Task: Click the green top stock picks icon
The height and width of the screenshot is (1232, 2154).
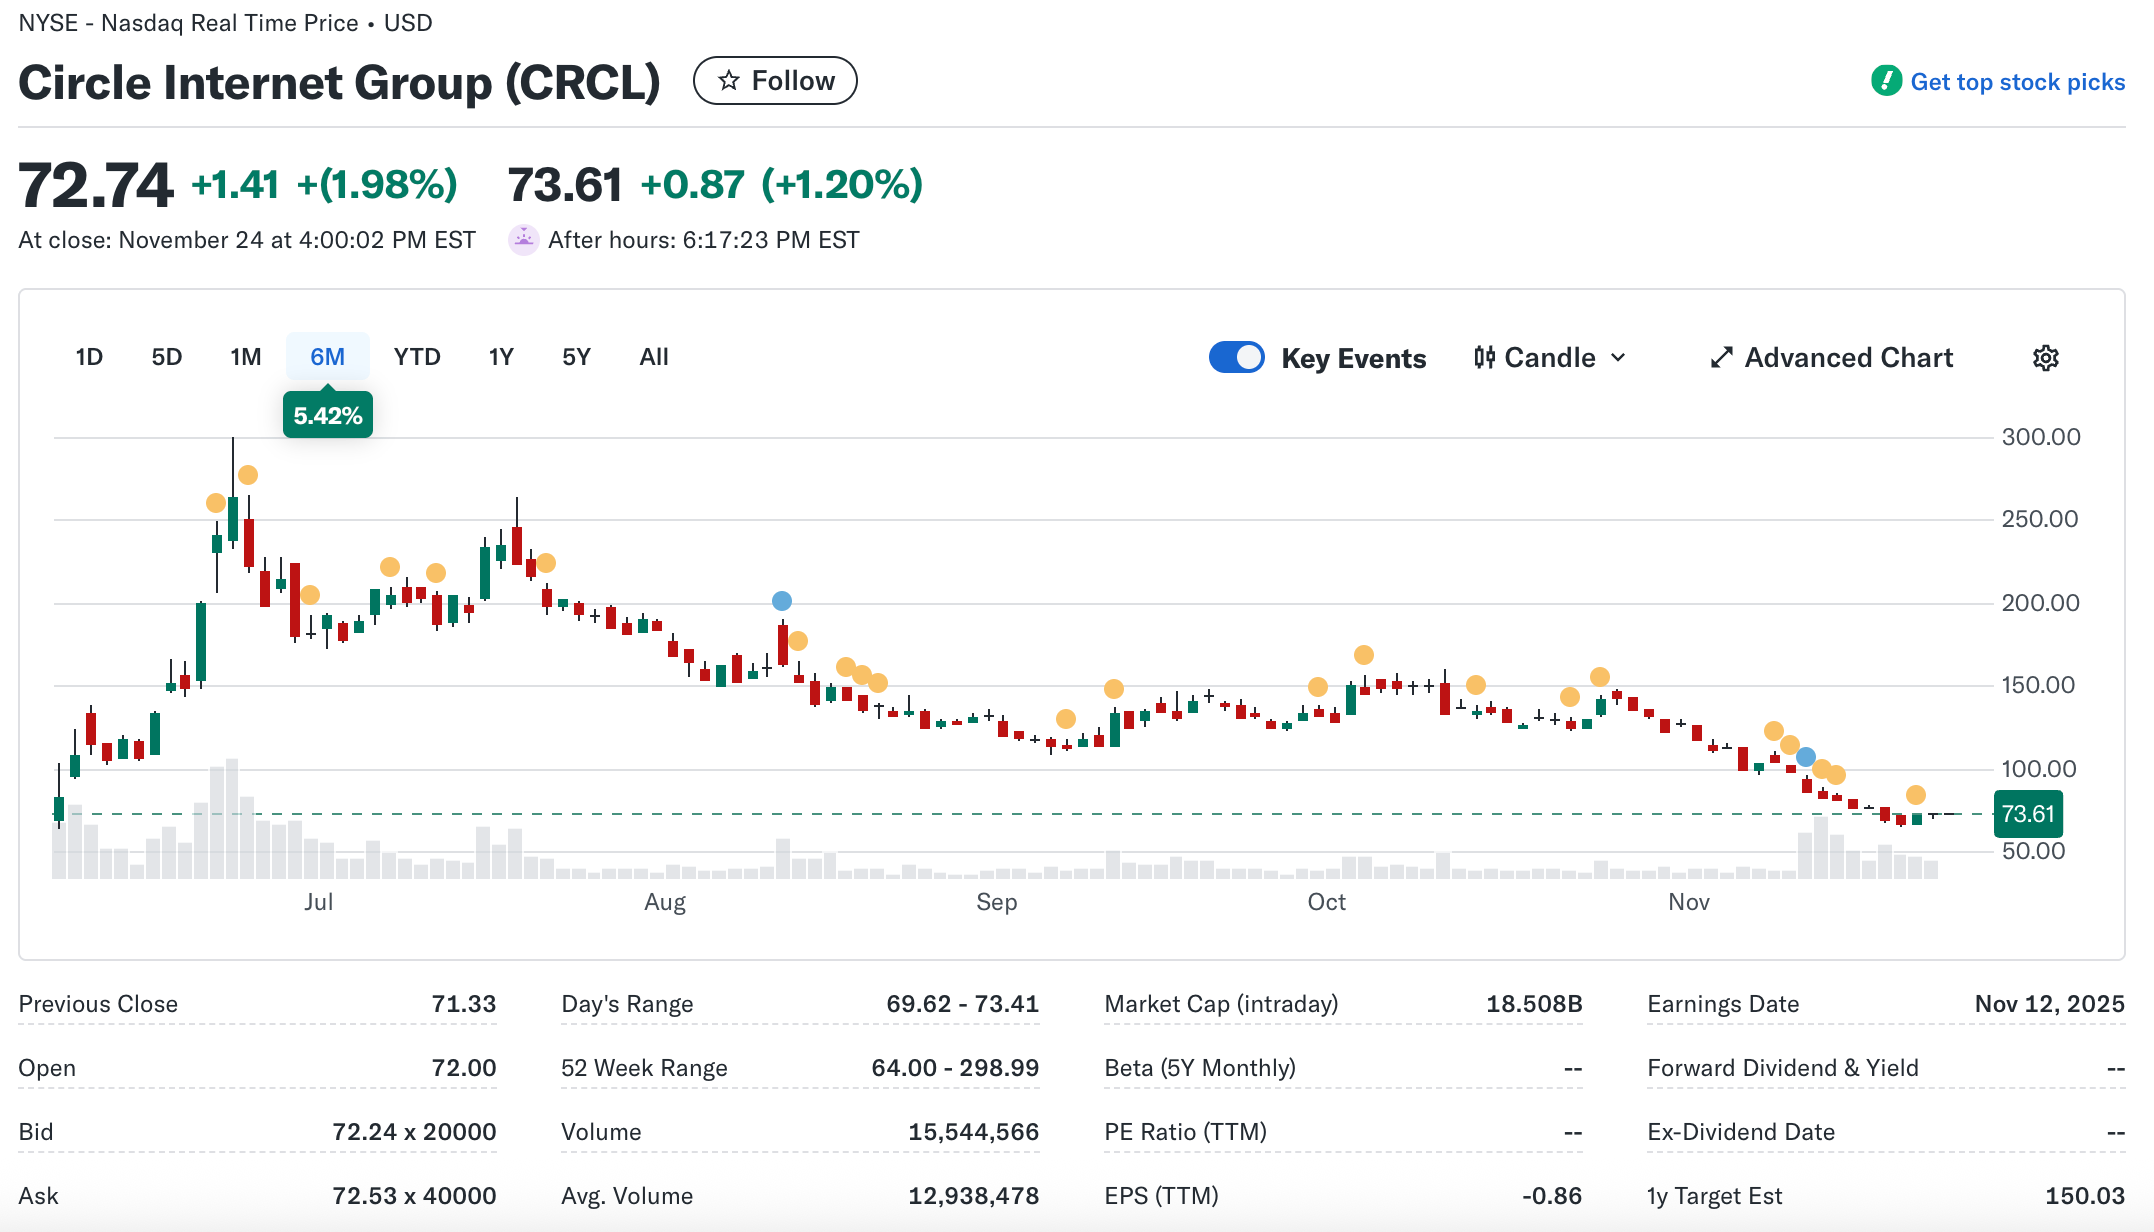Action: [x=1886, y=81]
